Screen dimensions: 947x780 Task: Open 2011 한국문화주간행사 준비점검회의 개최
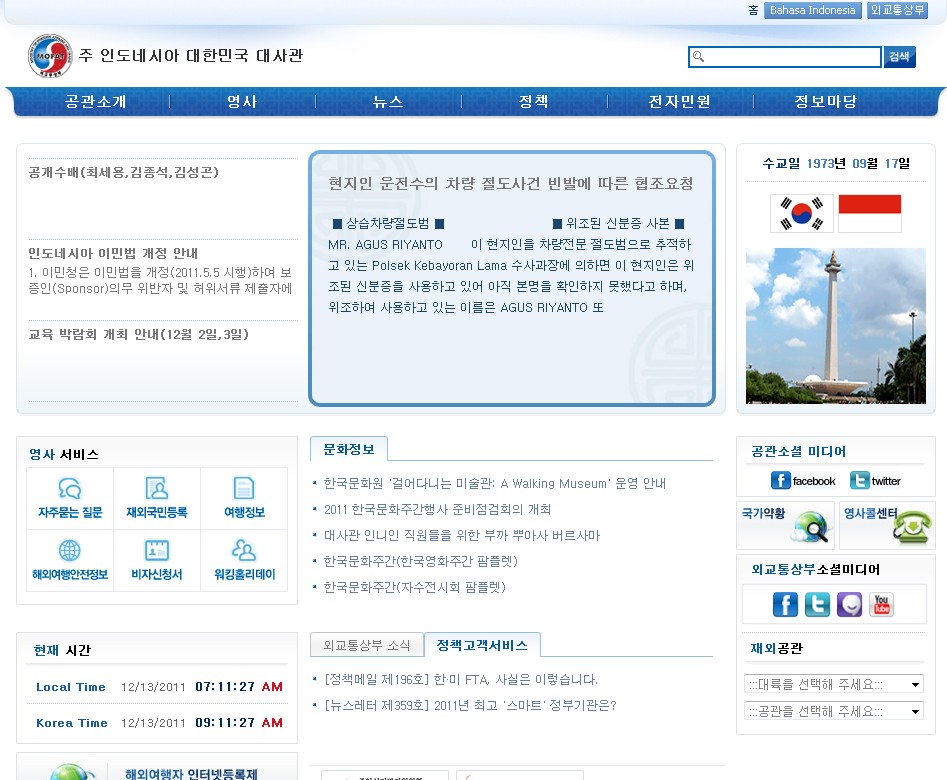point(437,509)
